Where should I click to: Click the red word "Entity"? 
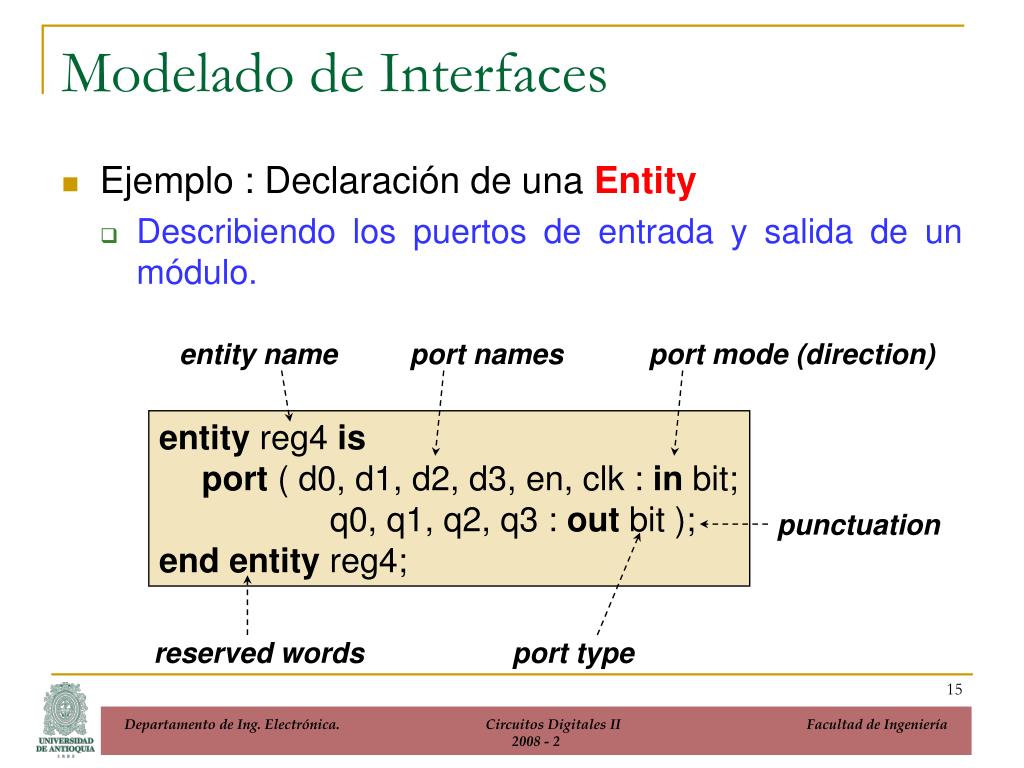tap(645, 181)
